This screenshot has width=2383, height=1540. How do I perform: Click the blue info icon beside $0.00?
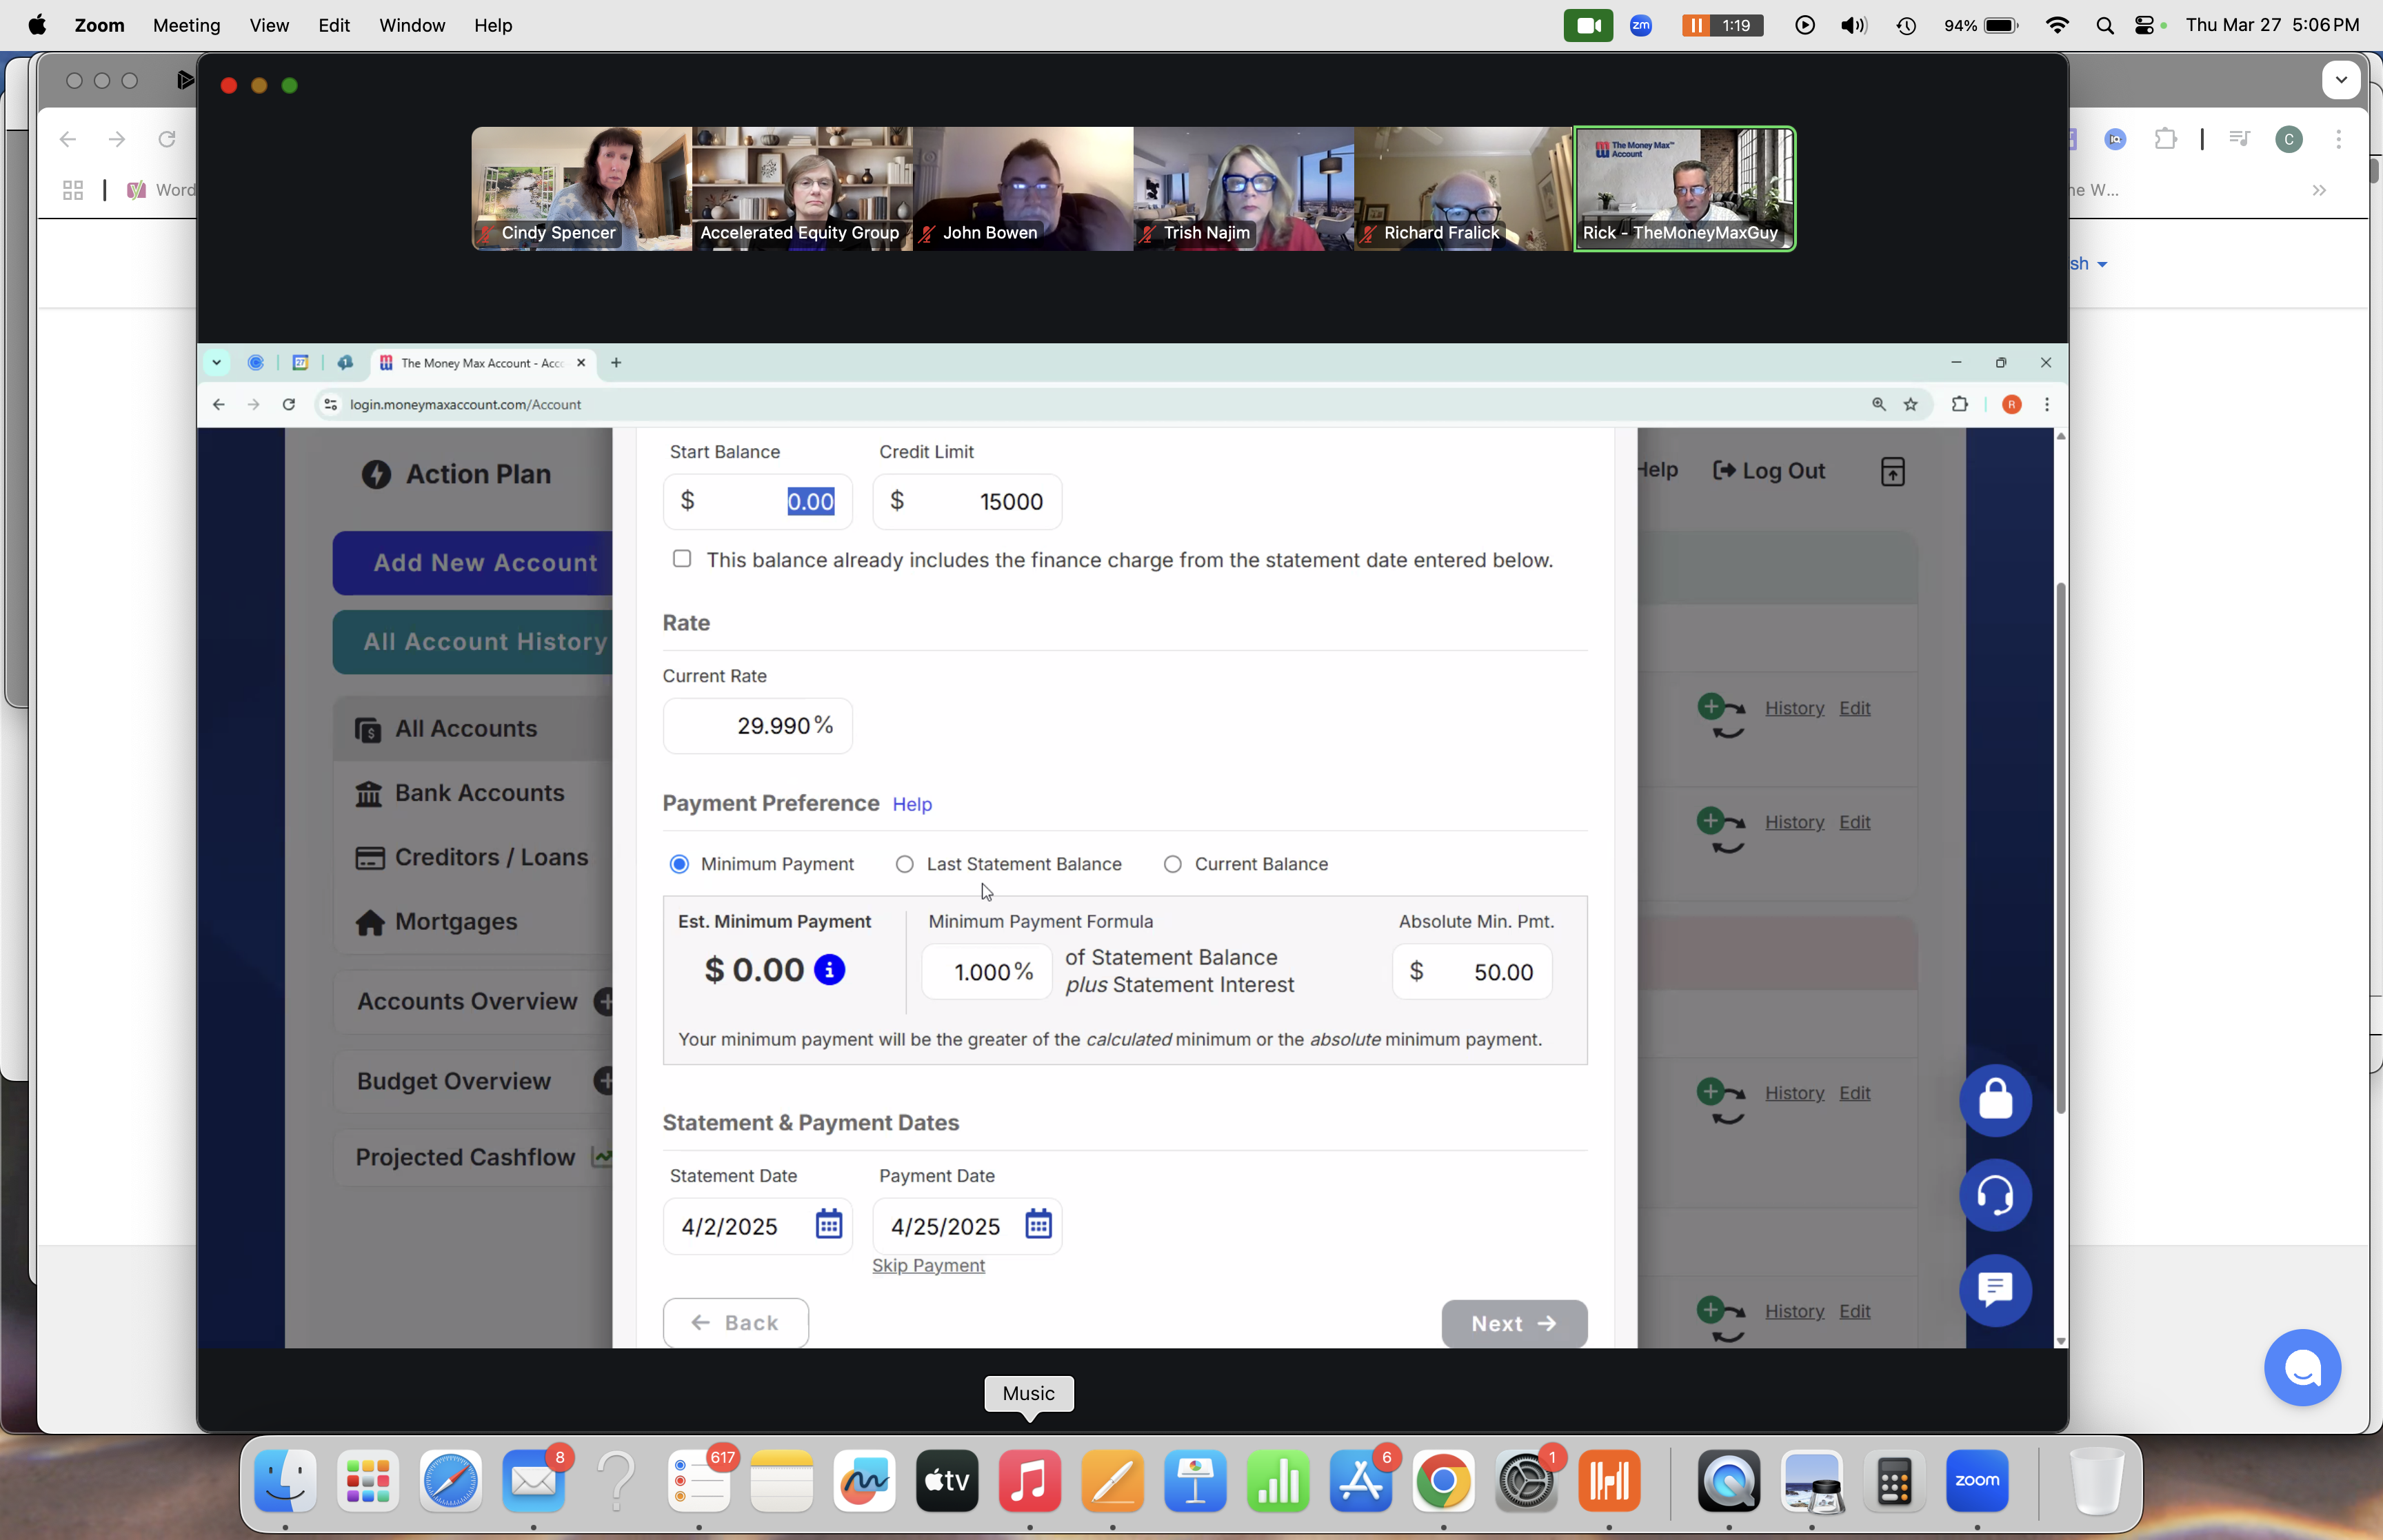(x=829, y=969)
